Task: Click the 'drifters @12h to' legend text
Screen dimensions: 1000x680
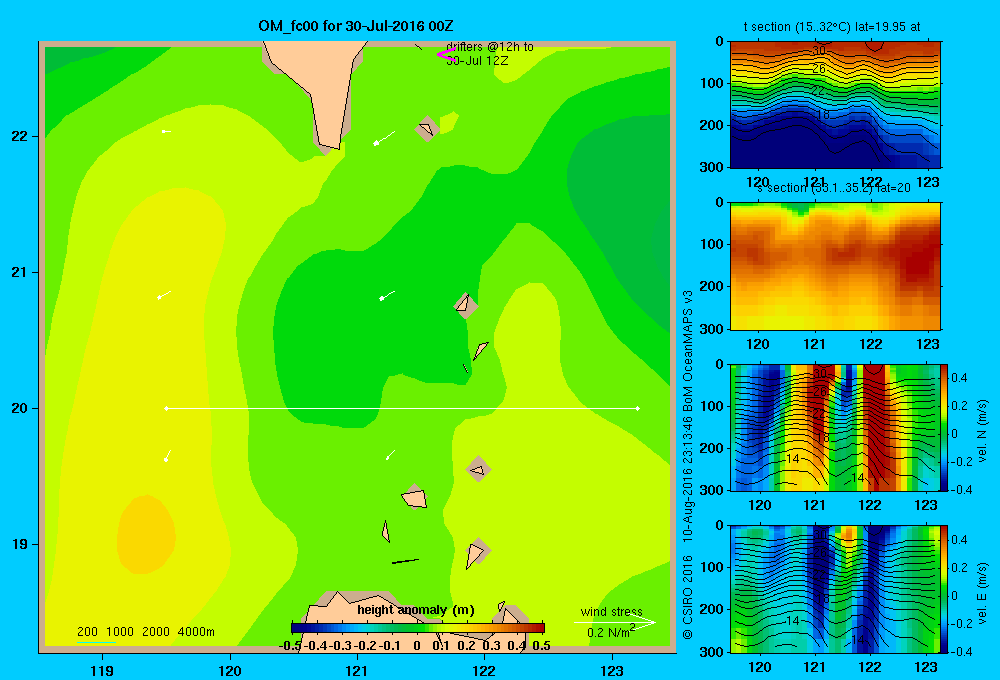Action: [490, 47]
